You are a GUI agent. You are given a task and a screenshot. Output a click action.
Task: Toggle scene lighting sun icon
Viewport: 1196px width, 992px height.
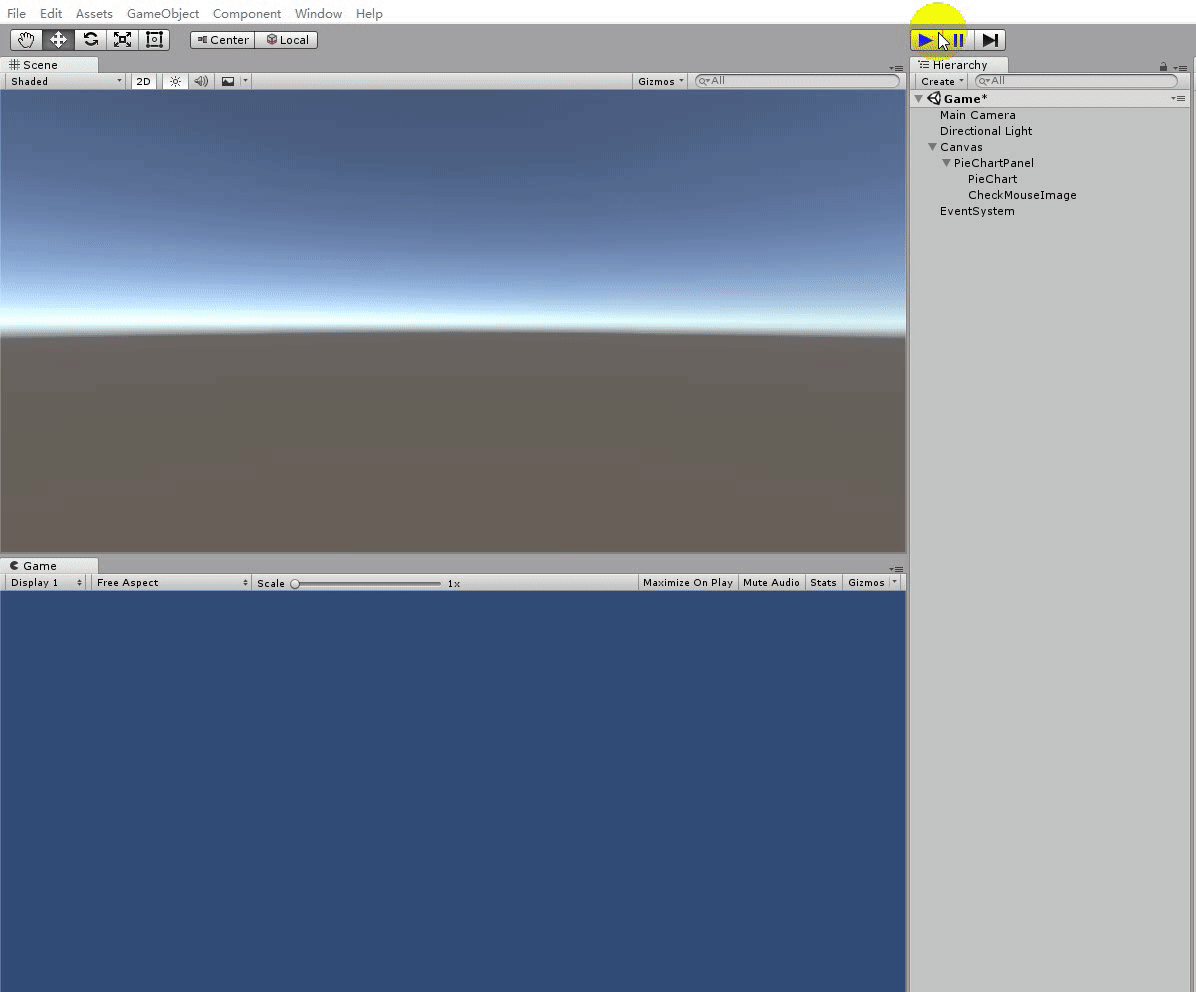point(175,82)
